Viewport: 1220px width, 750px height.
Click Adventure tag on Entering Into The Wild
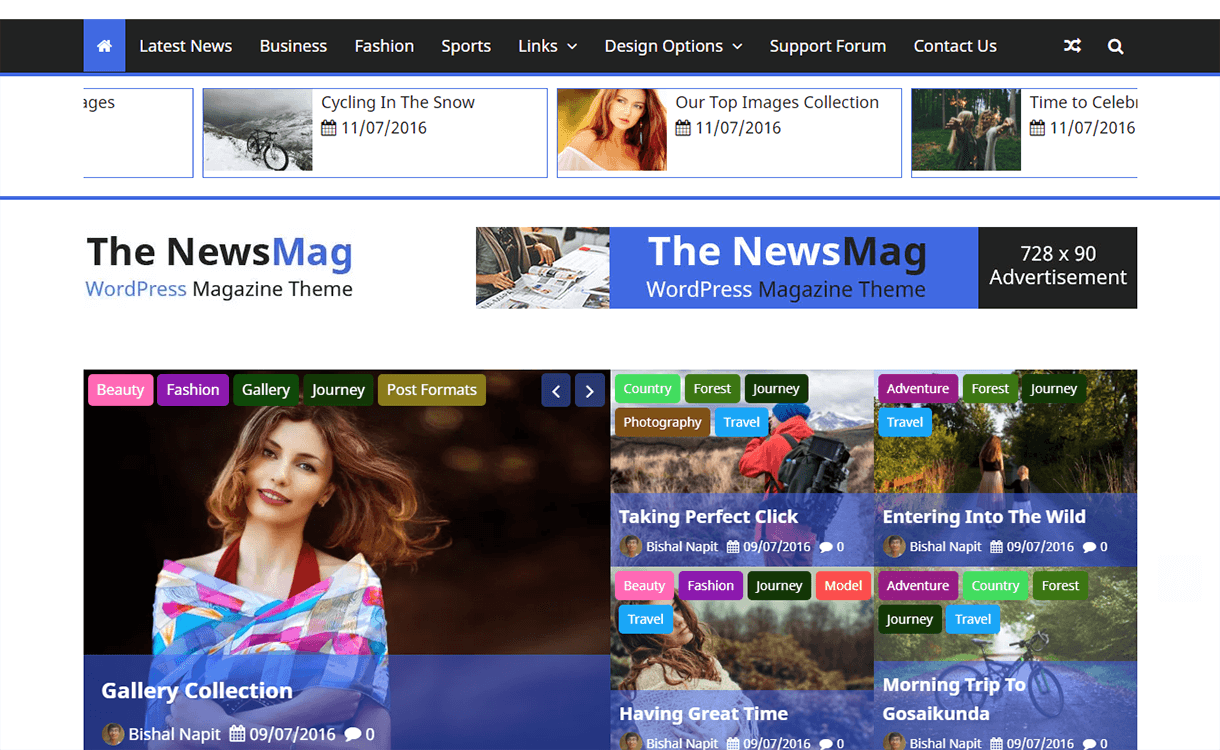918,389
